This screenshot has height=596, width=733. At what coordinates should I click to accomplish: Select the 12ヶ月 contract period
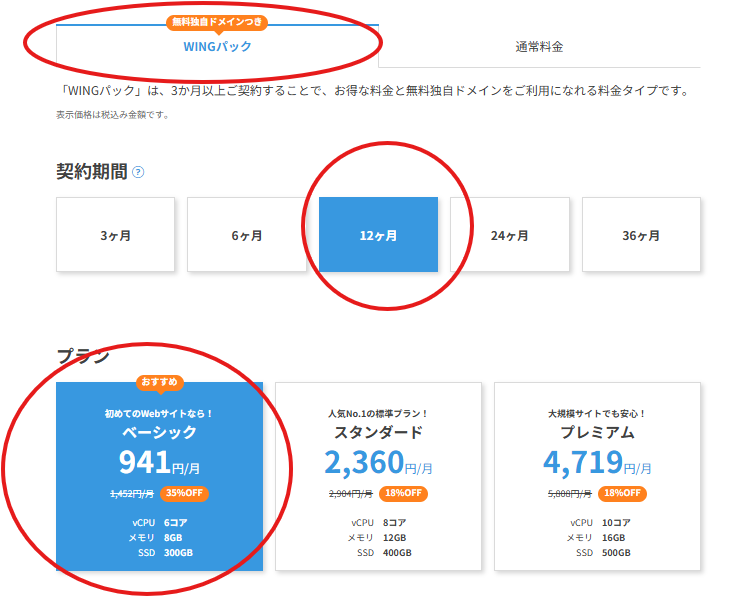(378, 236)
